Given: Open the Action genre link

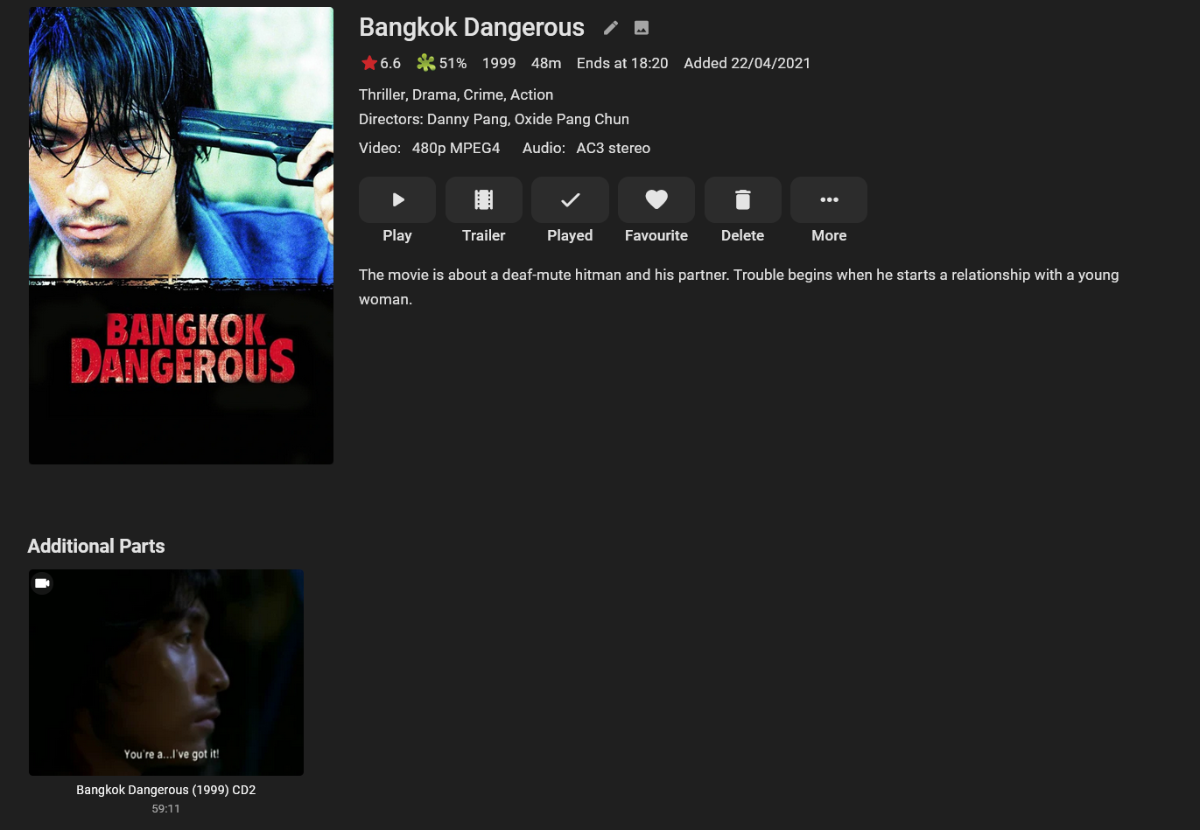Looking at the screenshot, I should click(532, 95).
